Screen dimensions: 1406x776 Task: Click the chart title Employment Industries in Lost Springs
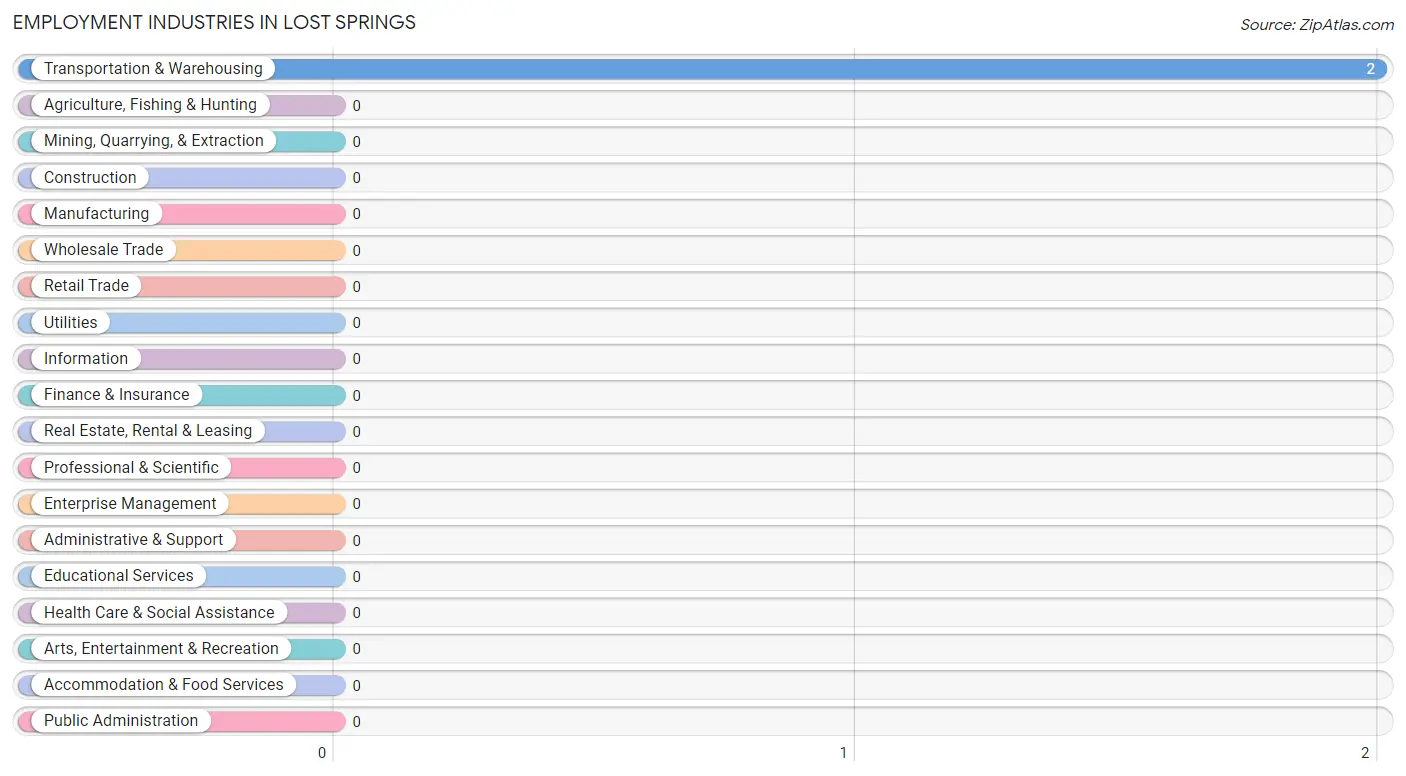[214, 22]
